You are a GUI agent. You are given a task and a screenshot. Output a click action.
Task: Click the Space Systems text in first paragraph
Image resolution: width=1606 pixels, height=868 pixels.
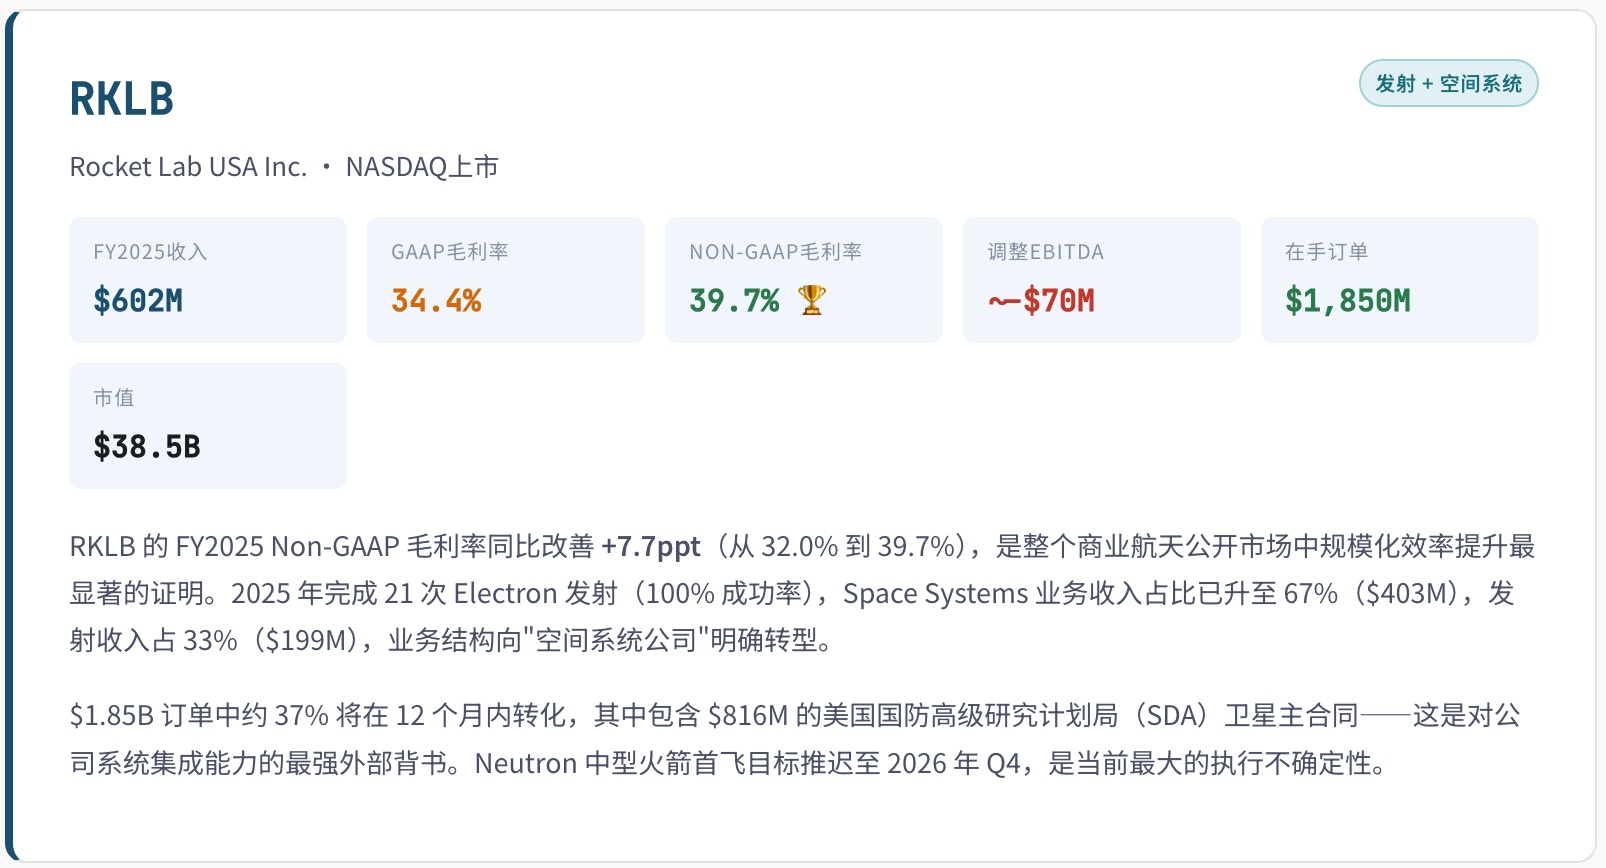coord(935,594)
